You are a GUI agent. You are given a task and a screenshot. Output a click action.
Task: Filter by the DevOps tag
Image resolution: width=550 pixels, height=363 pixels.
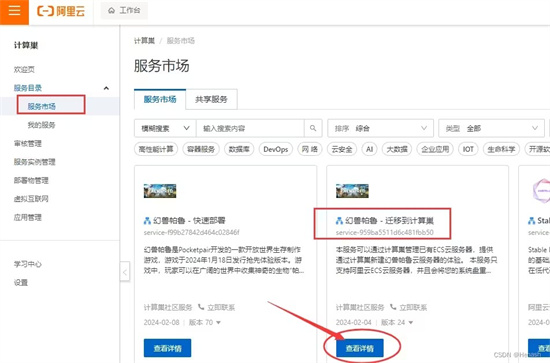coord(276,149)
